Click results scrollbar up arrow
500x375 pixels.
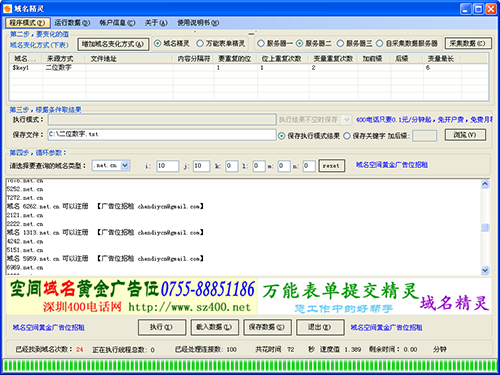point(485,184)
